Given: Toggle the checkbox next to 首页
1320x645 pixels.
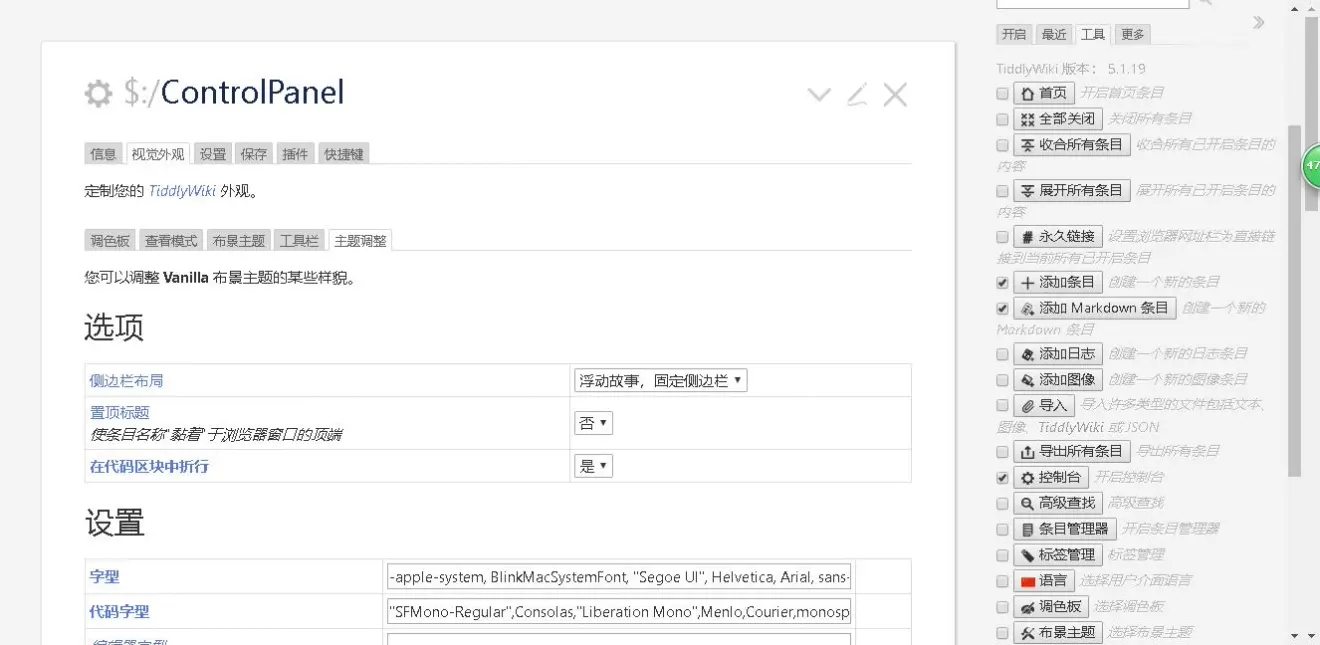Looking at the screenshot, I should click(1003, 93).
